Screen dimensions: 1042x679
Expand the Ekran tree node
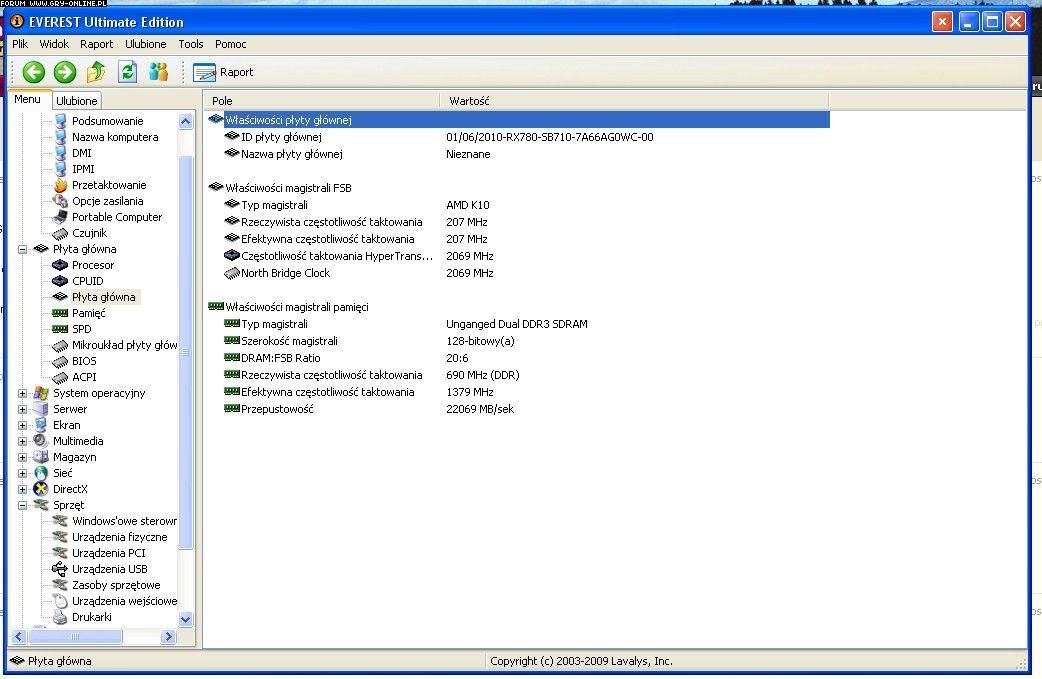click(x=22, y=425)
